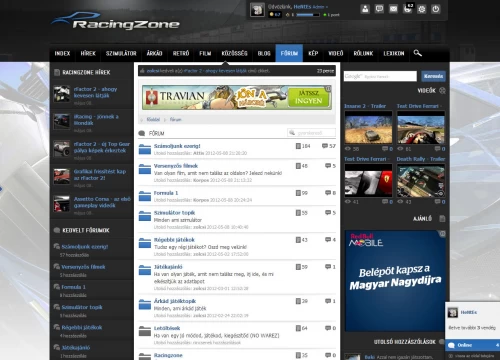Click the power logout icon in header
500x360 pixels.
point(436,9)
